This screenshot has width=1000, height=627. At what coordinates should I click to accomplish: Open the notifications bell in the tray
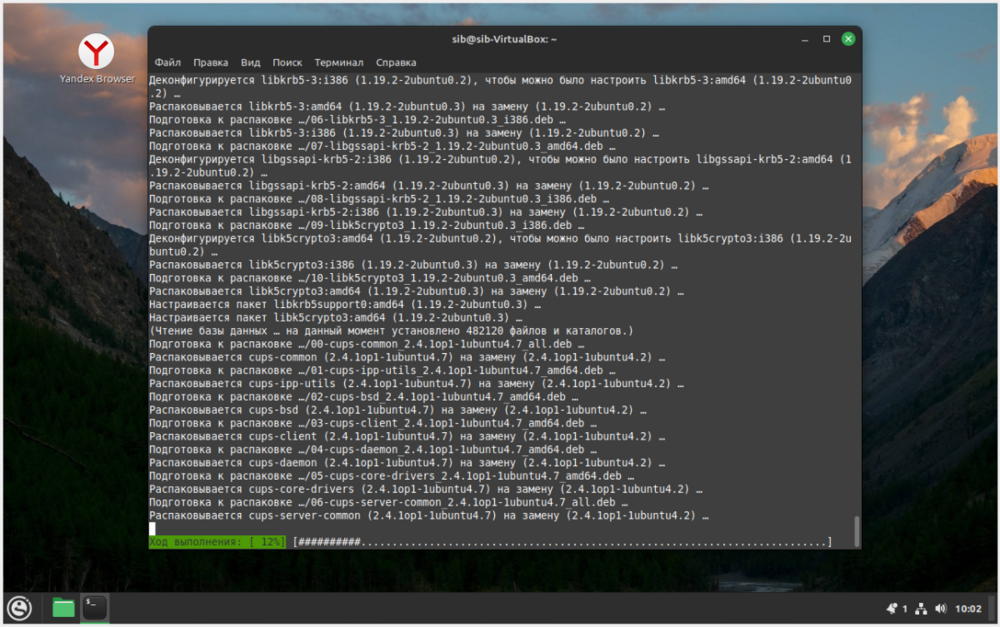coord(892,609)
